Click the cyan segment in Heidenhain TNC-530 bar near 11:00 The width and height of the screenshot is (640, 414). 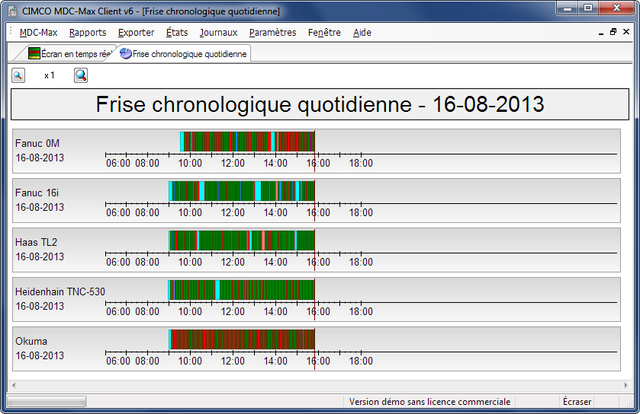(218, 290)
